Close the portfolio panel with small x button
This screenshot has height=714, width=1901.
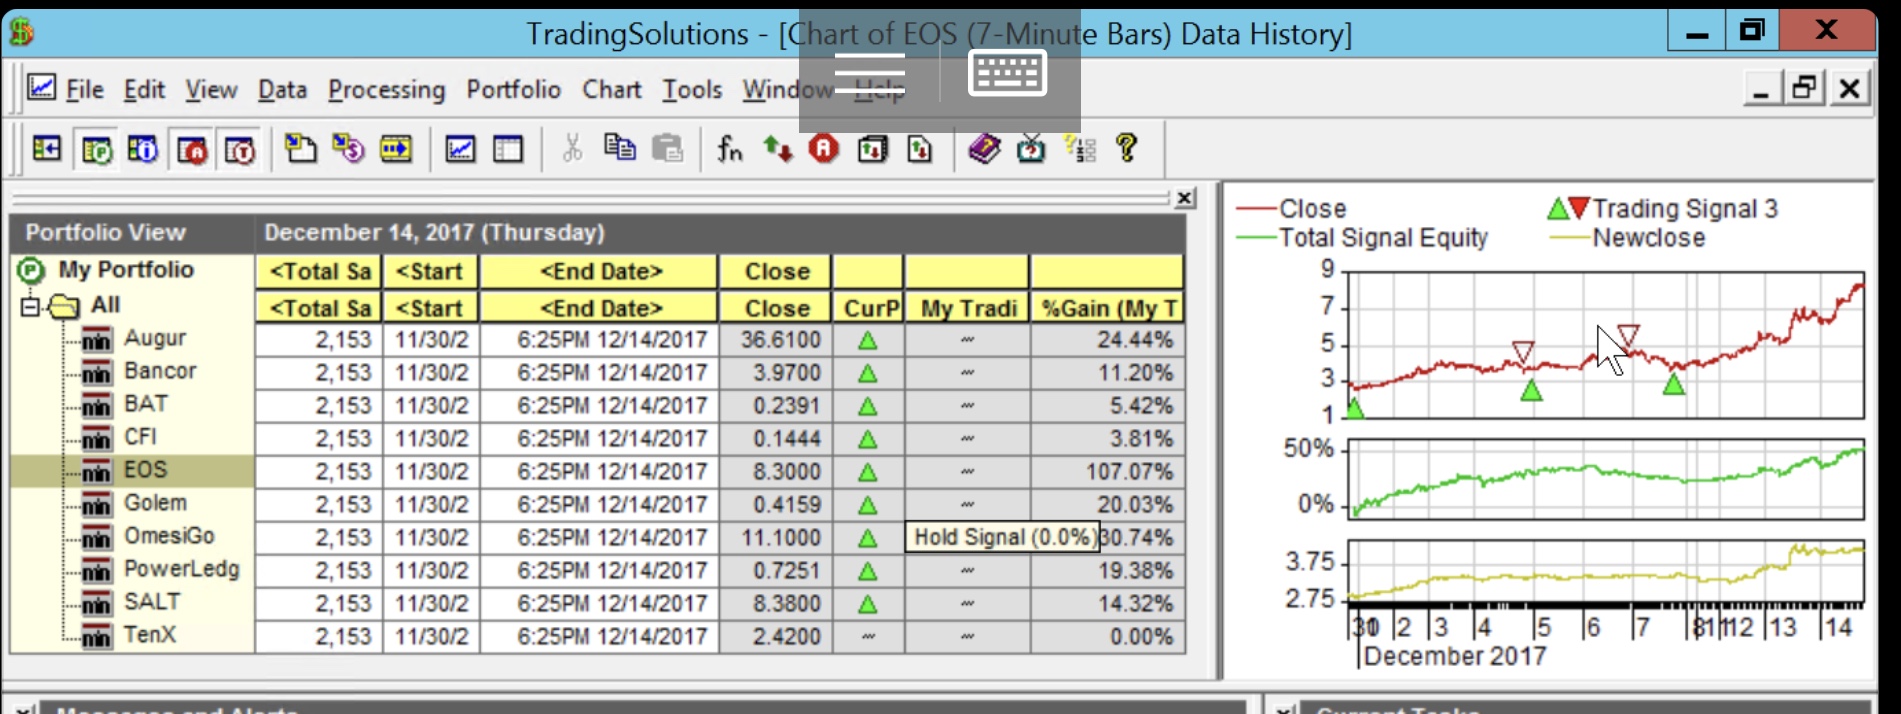click(x=1184, y=198)
